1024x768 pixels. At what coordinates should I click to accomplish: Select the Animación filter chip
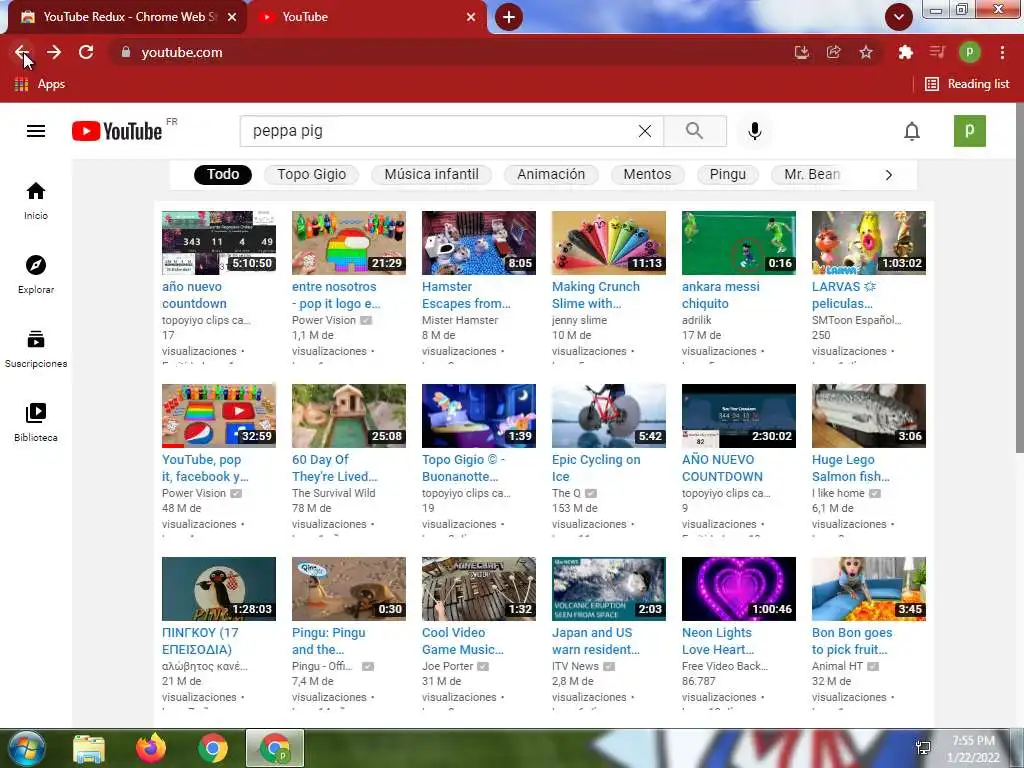(551, 174)
